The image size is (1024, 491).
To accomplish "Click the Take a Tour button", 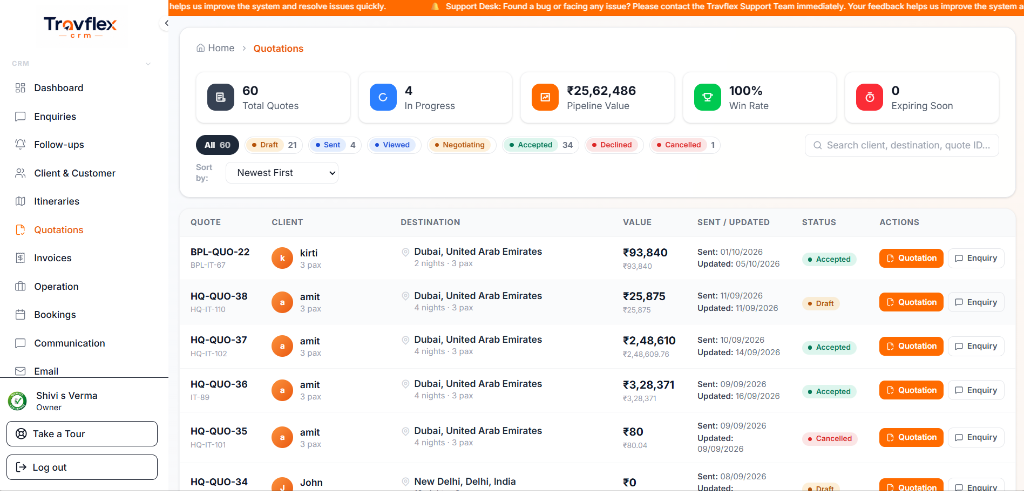I will 82,434.
